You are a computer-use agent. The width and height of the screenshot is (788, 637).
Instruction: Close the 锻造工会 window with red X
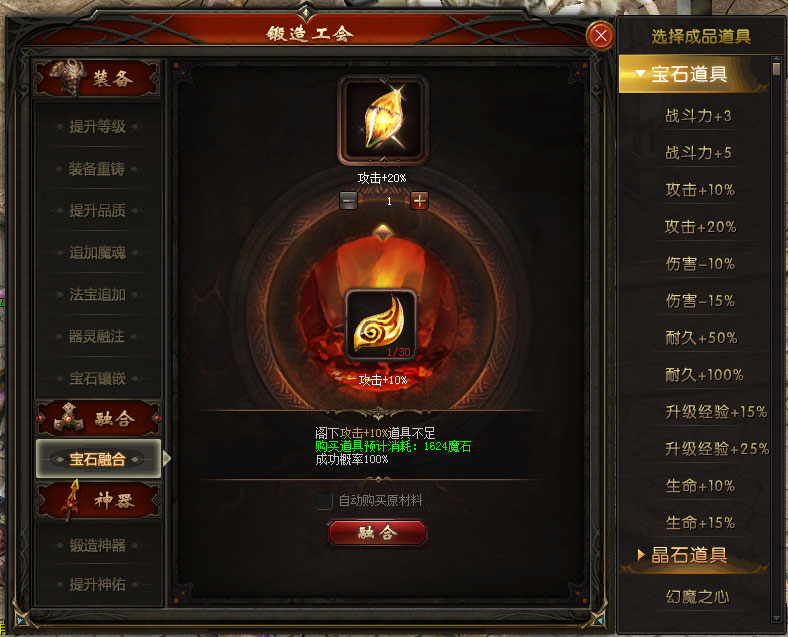pos(600,35)
